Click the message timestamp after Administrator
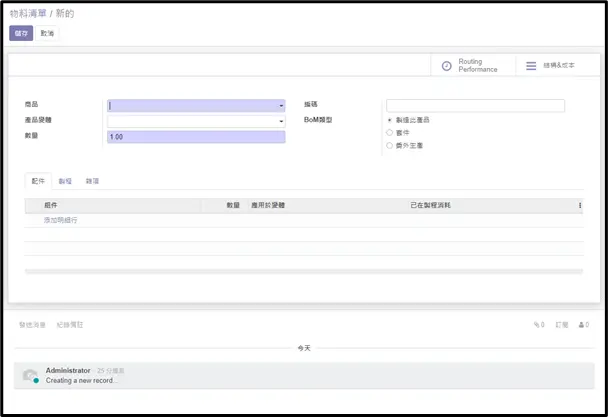 [111, 371]
